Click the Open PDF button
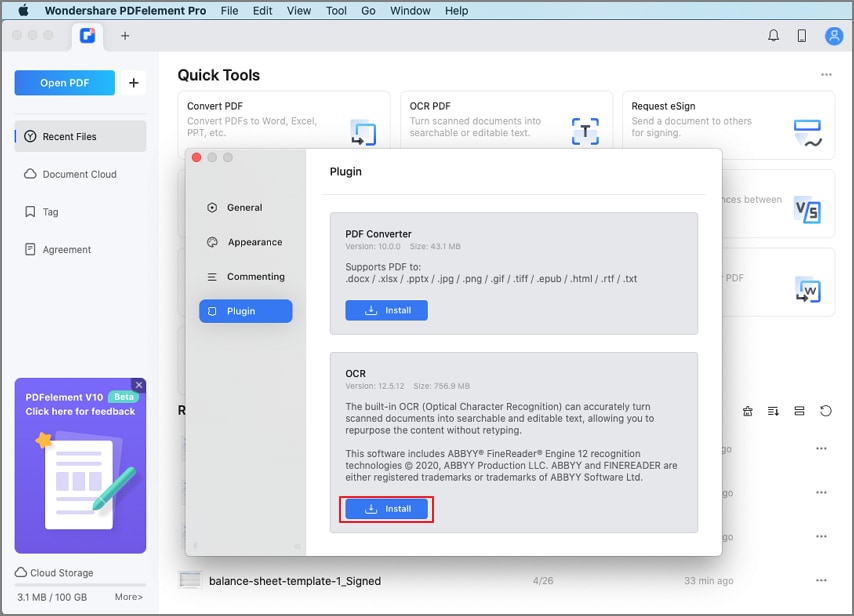Screen dimensions: 854x616 pyautogui.click(x=64, y=83)
